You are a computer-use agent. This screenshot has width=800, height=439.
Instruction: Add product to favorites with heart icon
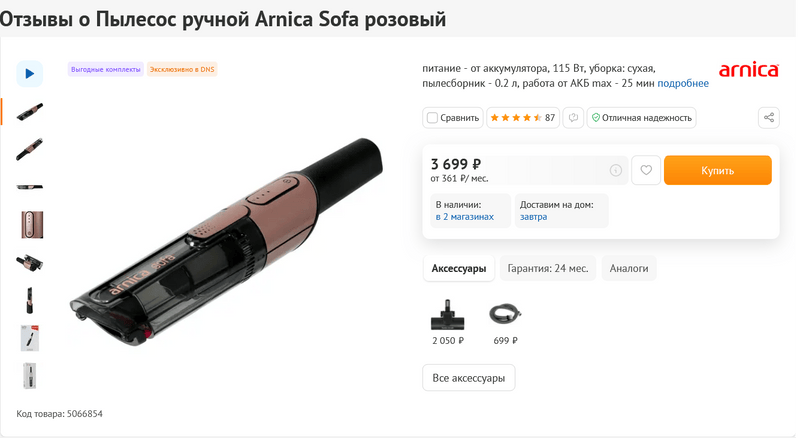pyautogui.click(x=646, y=170)
